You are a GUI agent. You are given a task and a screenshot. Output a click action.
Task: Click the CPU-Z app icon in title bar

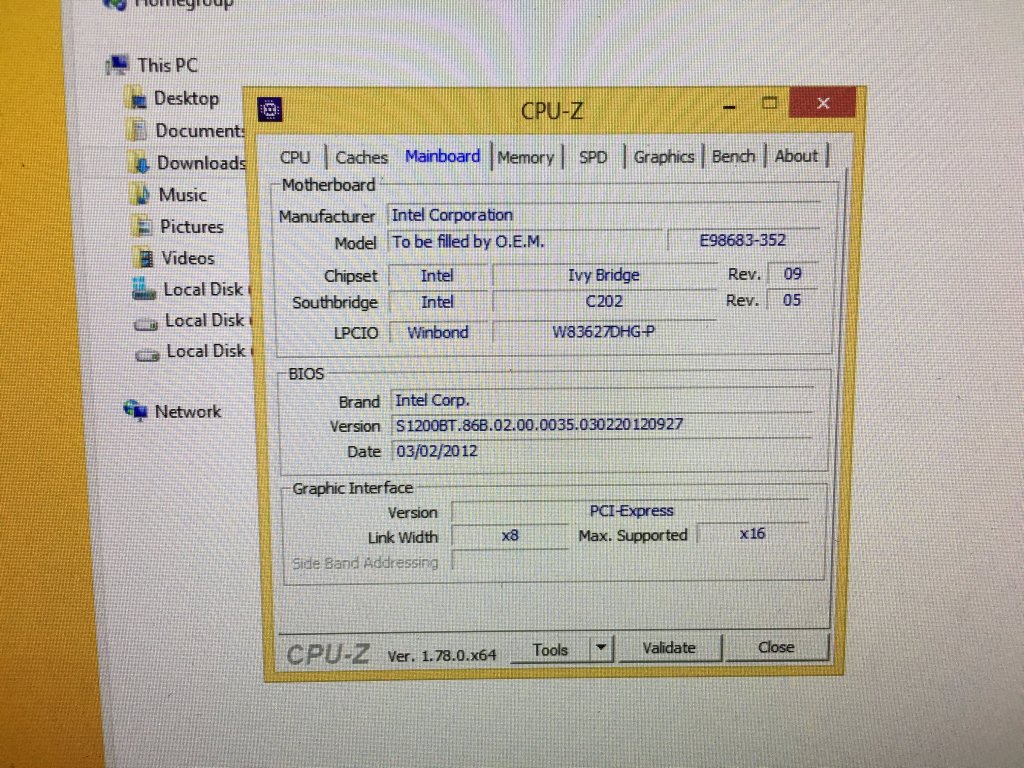(x=270, y=109)
